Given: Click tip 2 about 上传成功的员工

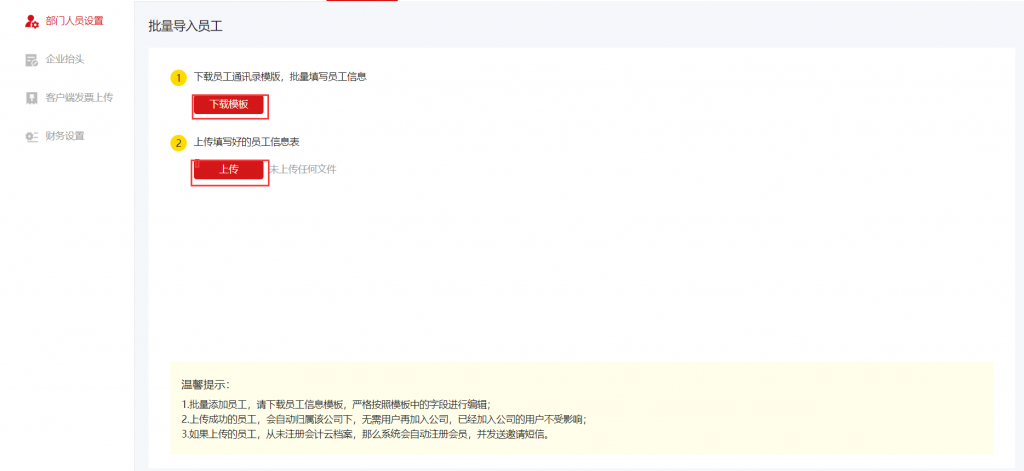Looking at the screenshot, I should [383, 419].
